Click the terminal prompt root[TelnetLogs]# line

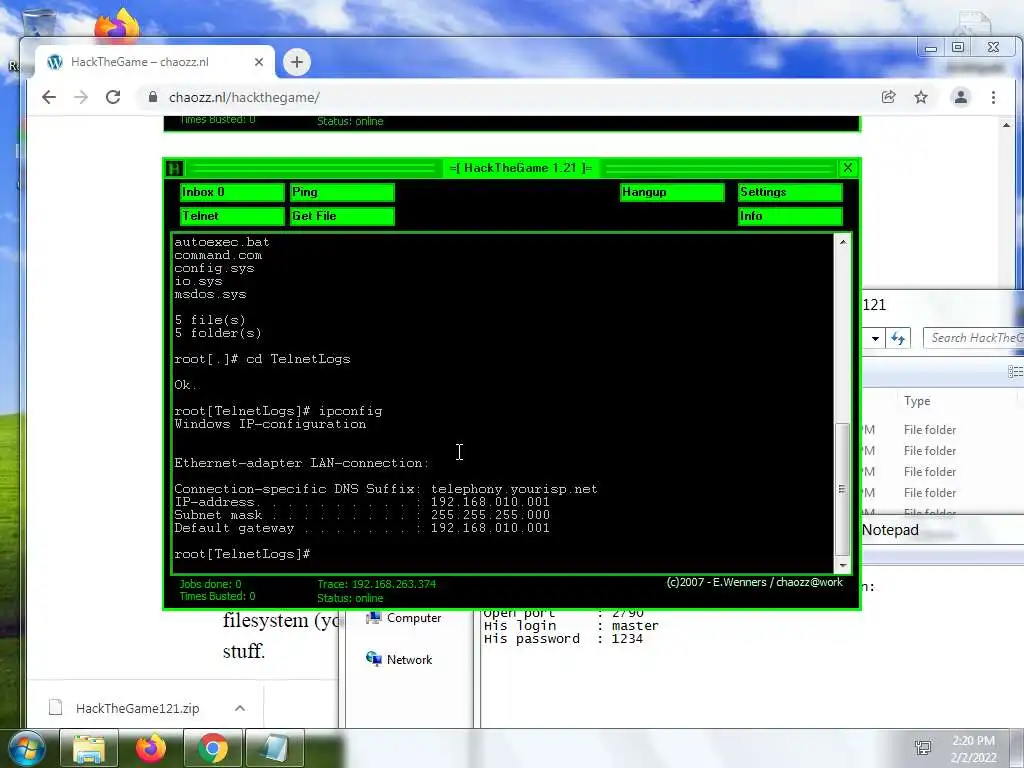point(242,554)
